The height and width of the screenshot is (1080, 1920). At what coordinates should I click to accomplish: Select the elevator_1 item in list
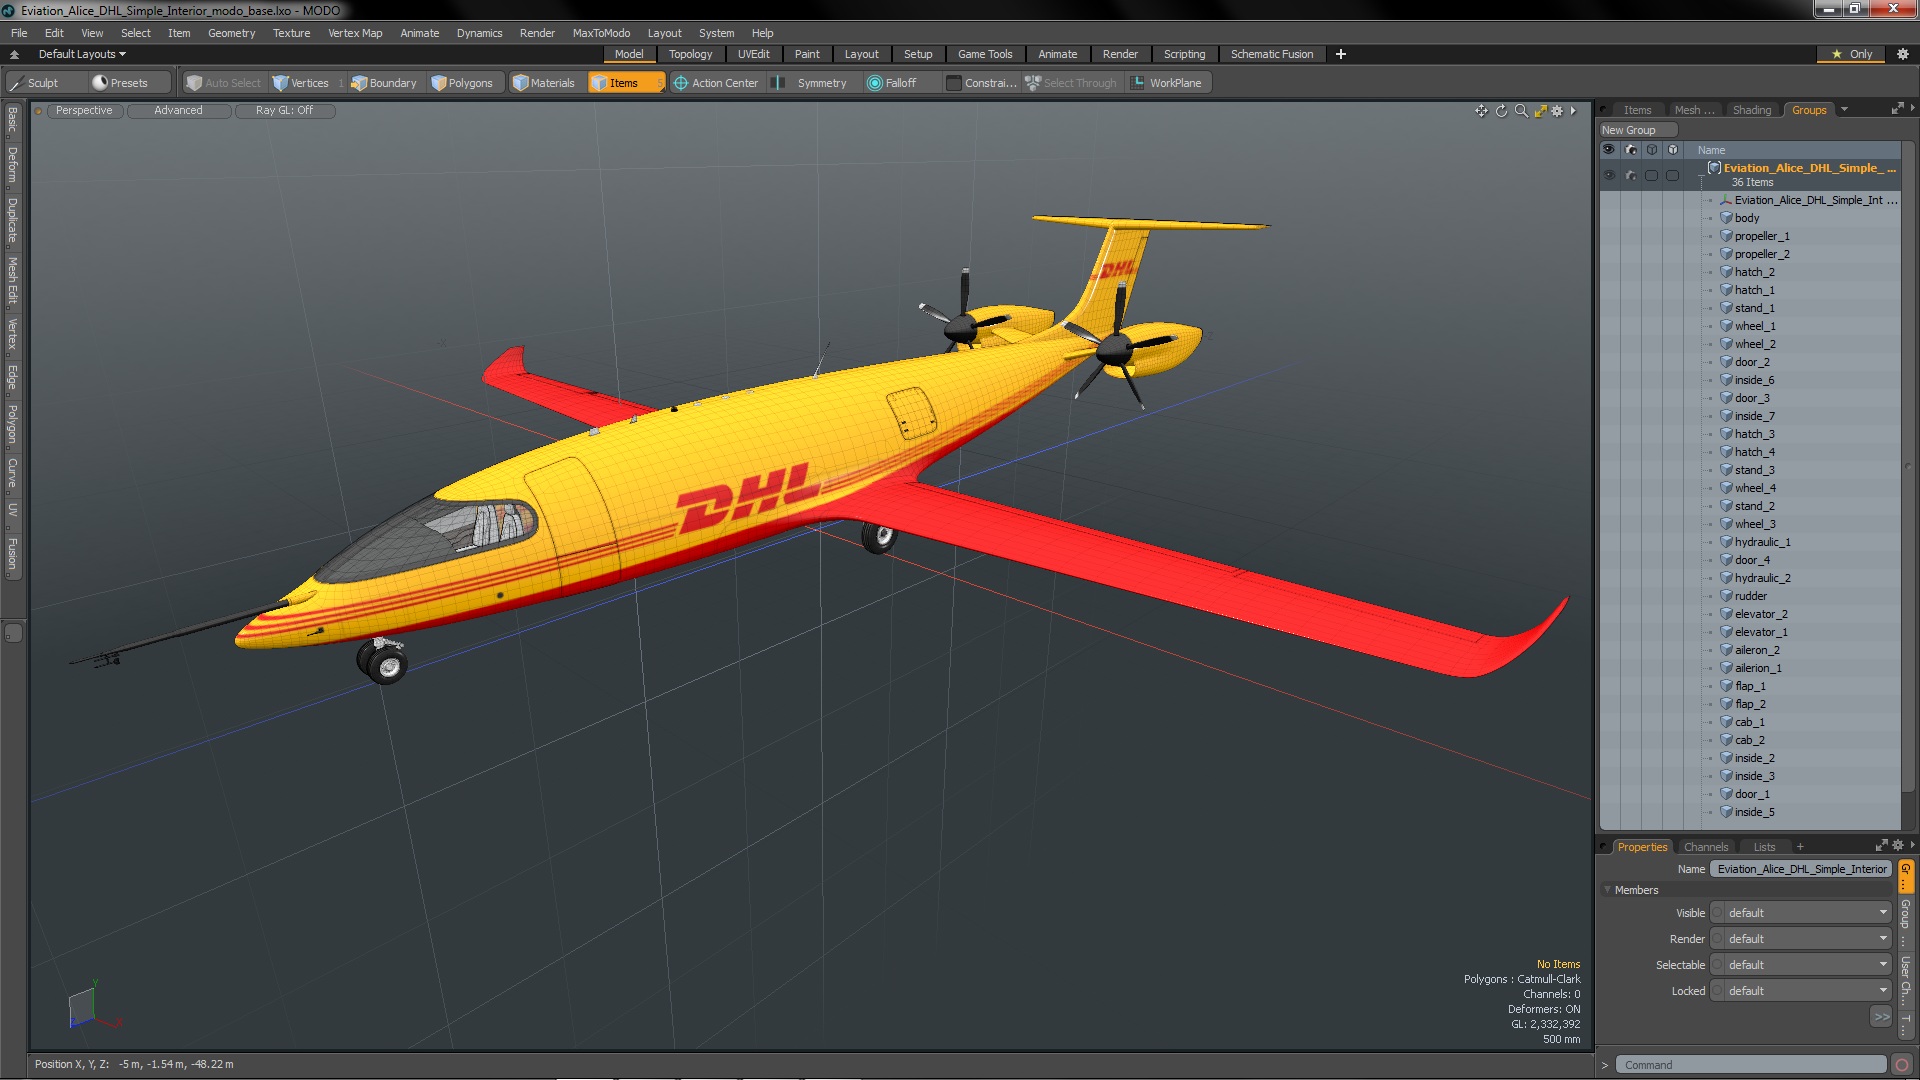pyautogui.click(x=1760, y=632)
